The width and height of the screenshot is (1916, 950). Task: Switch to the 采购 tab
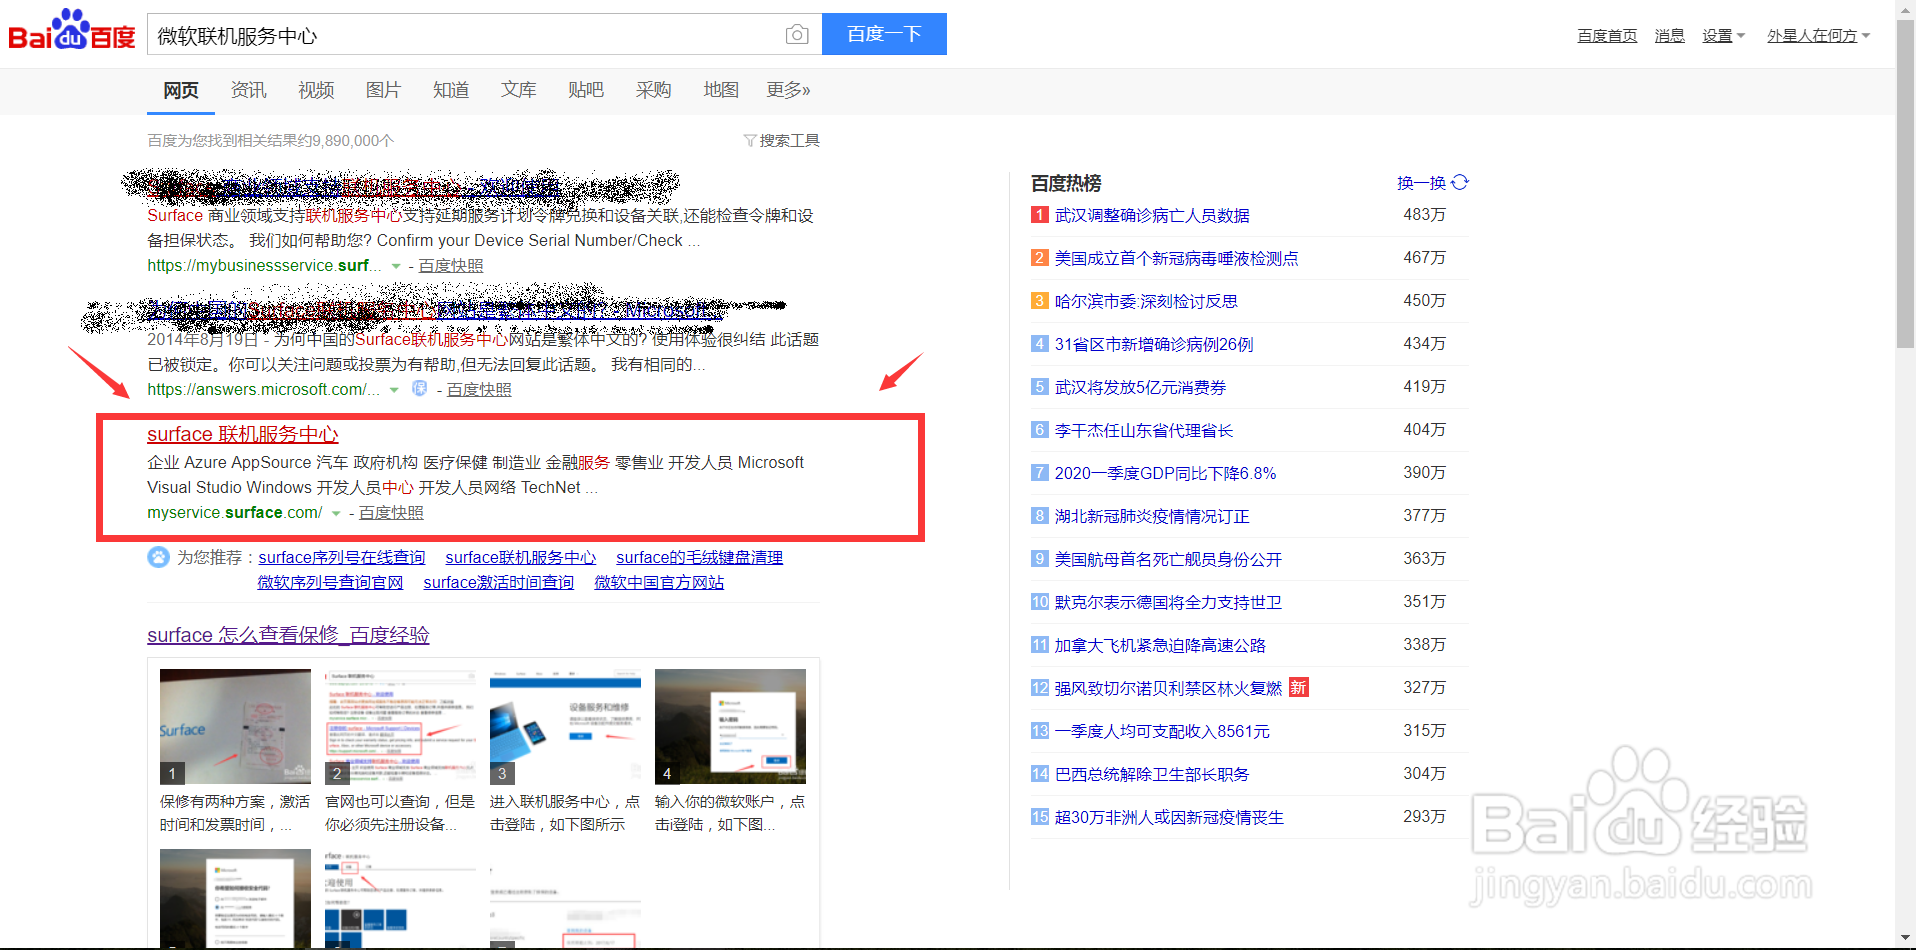pos(653,90)
